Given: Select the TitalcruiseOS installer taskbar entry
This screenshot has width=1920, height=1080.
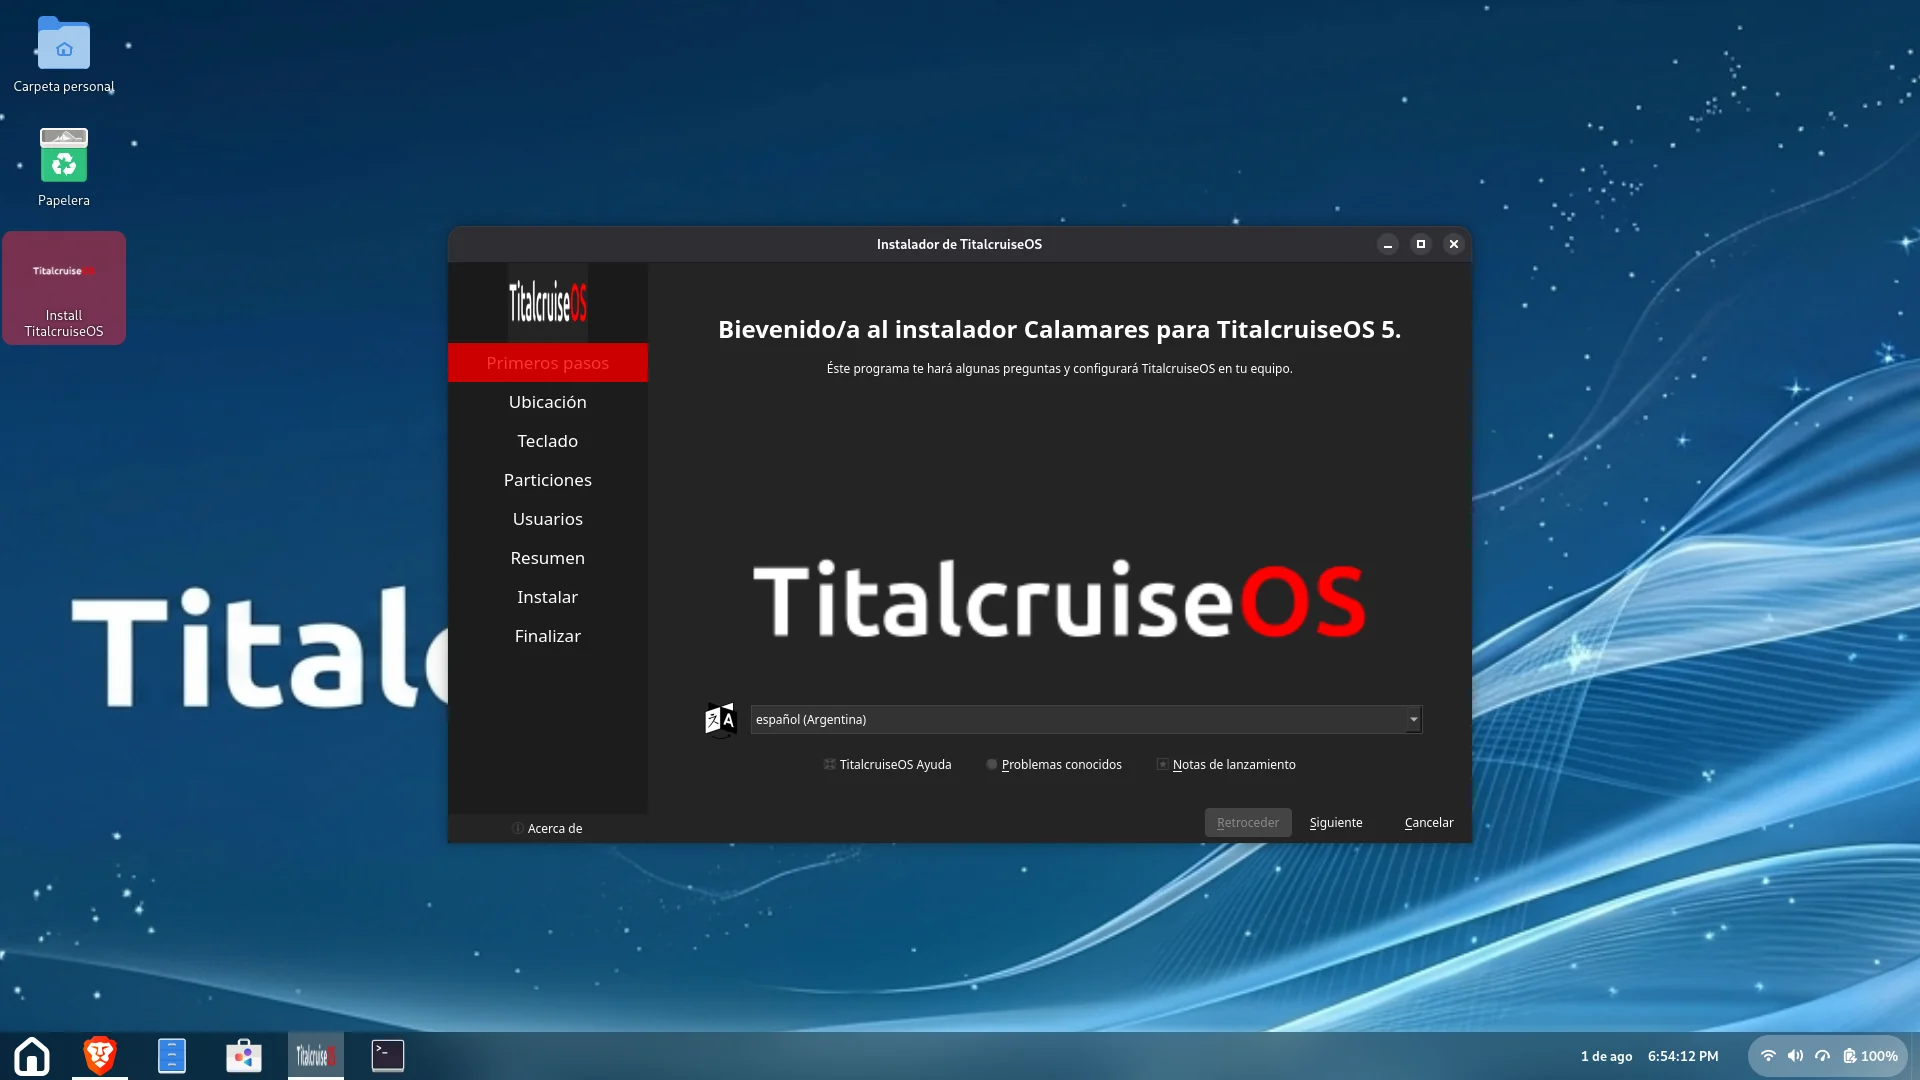Looking at the screenshot, I should (316, 1056).
